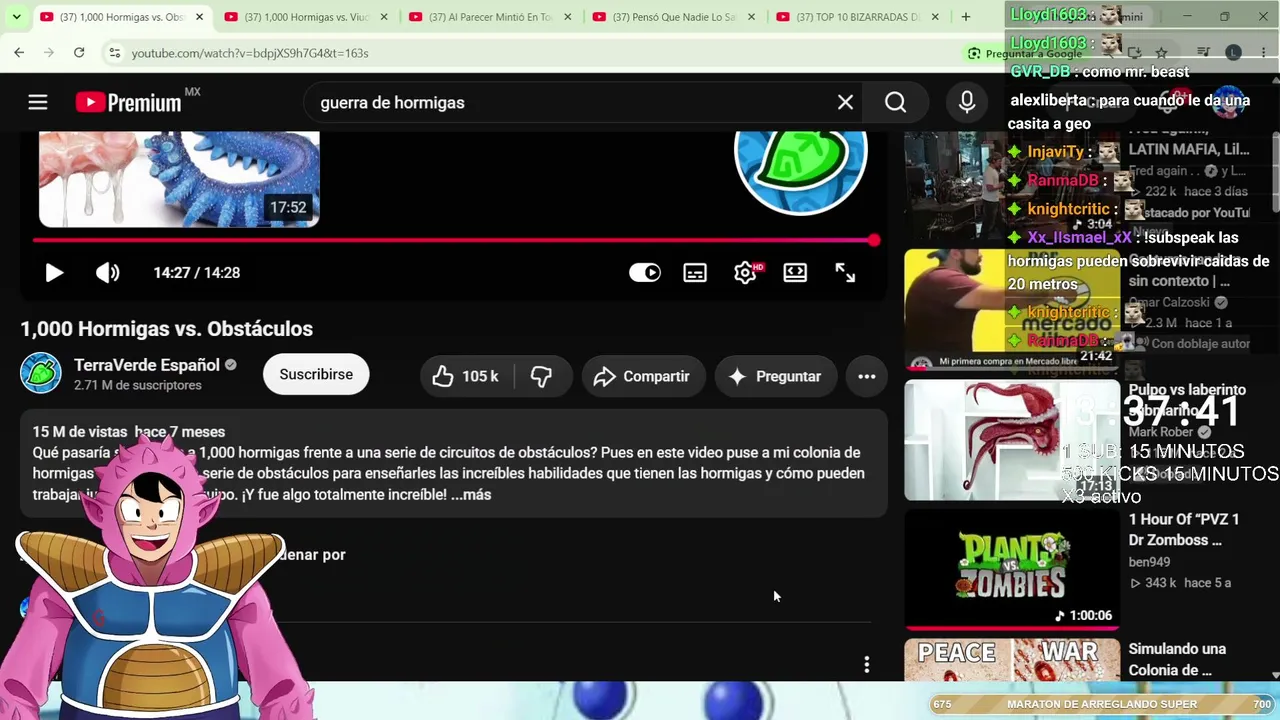Subscribe using the Suscribirse button

click(316, 374)
